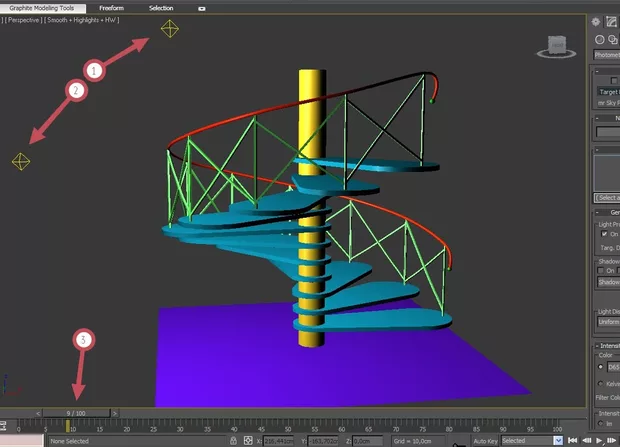Image resolution: width=620 pixels, height=447 pixels.
Task: Enable the Shadows On checkbox
Action: pyautogui.click(x=600, y=270)
